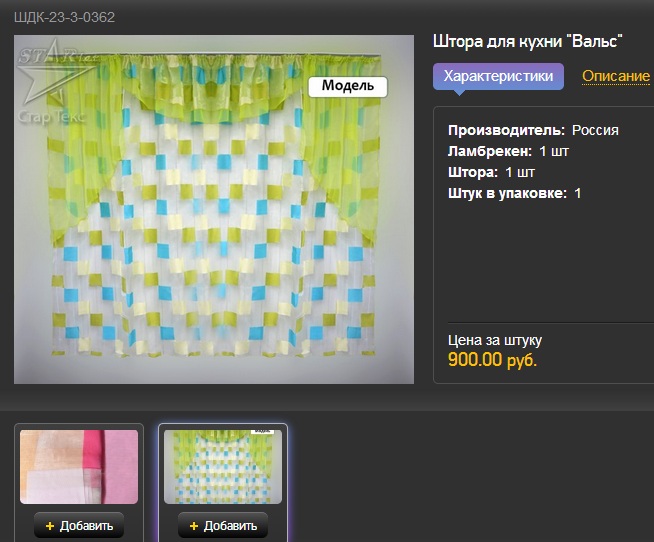Click the price 900.00 руб.
The image size is (654, 542).
pyautogui.click(x=492, y=360)
